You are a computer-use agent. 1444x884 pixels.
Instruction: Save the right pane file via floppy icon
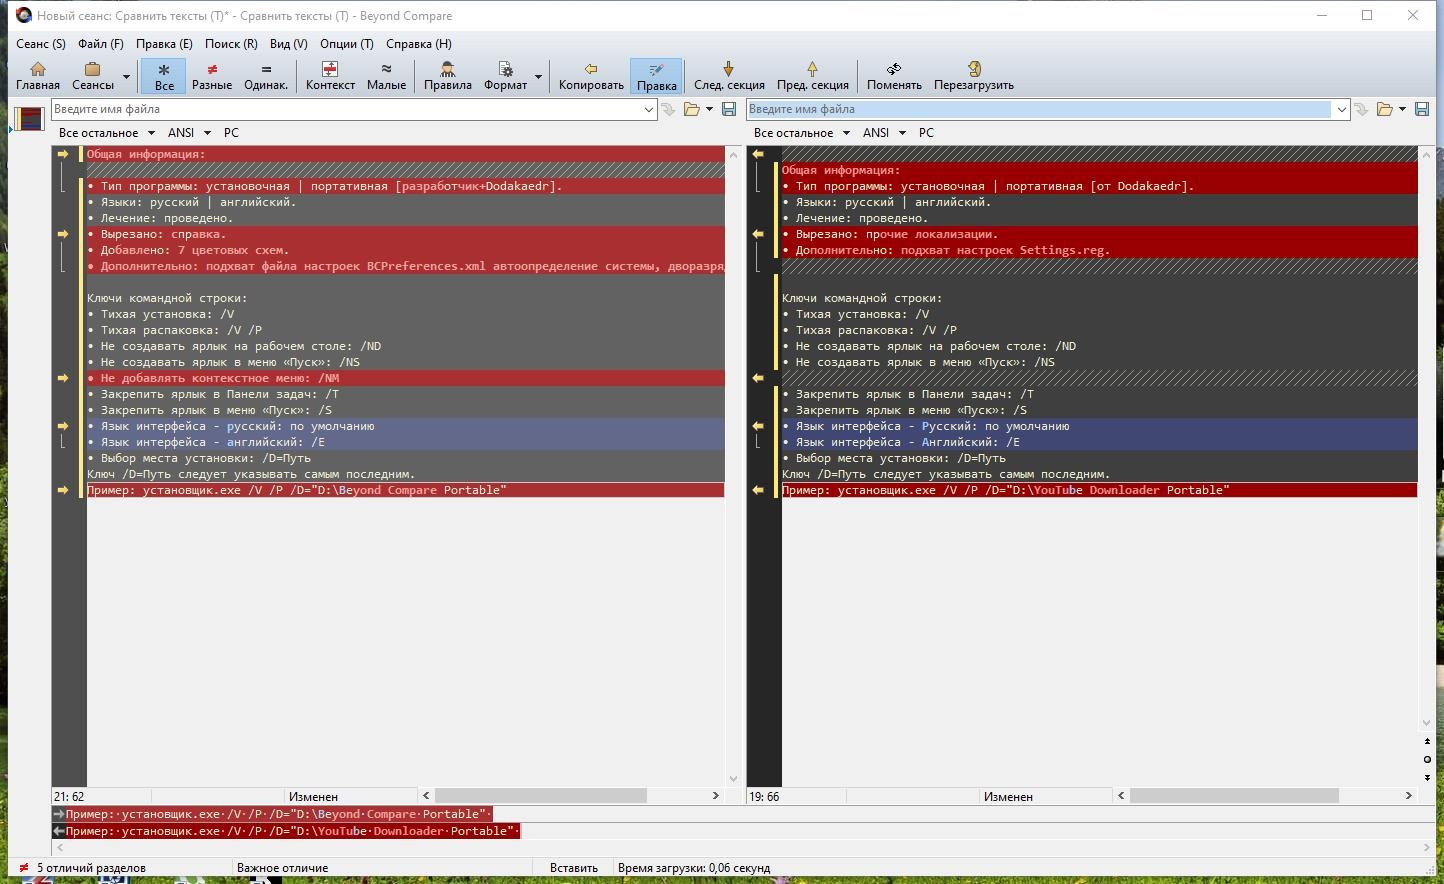pos(1422,109)
